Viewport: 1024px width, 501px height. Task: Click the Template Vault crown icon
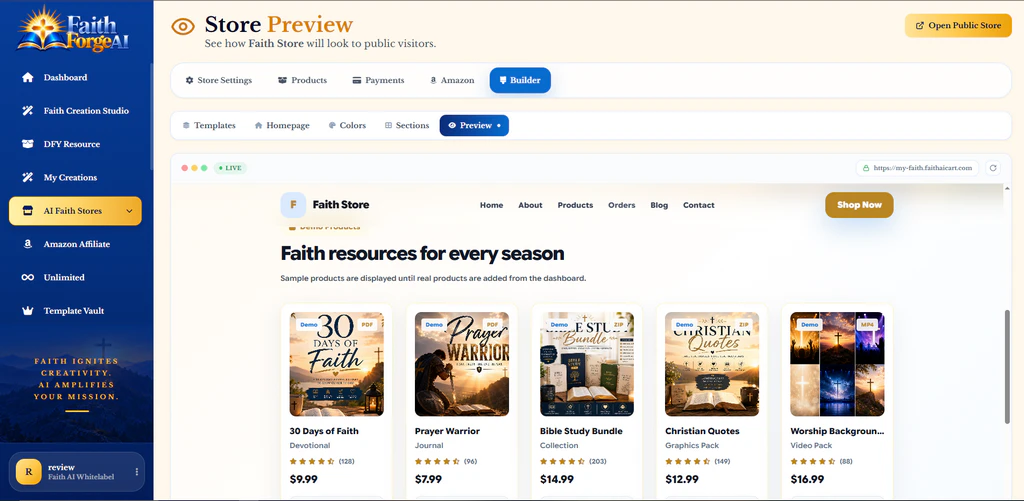click(x=27, y=311)
